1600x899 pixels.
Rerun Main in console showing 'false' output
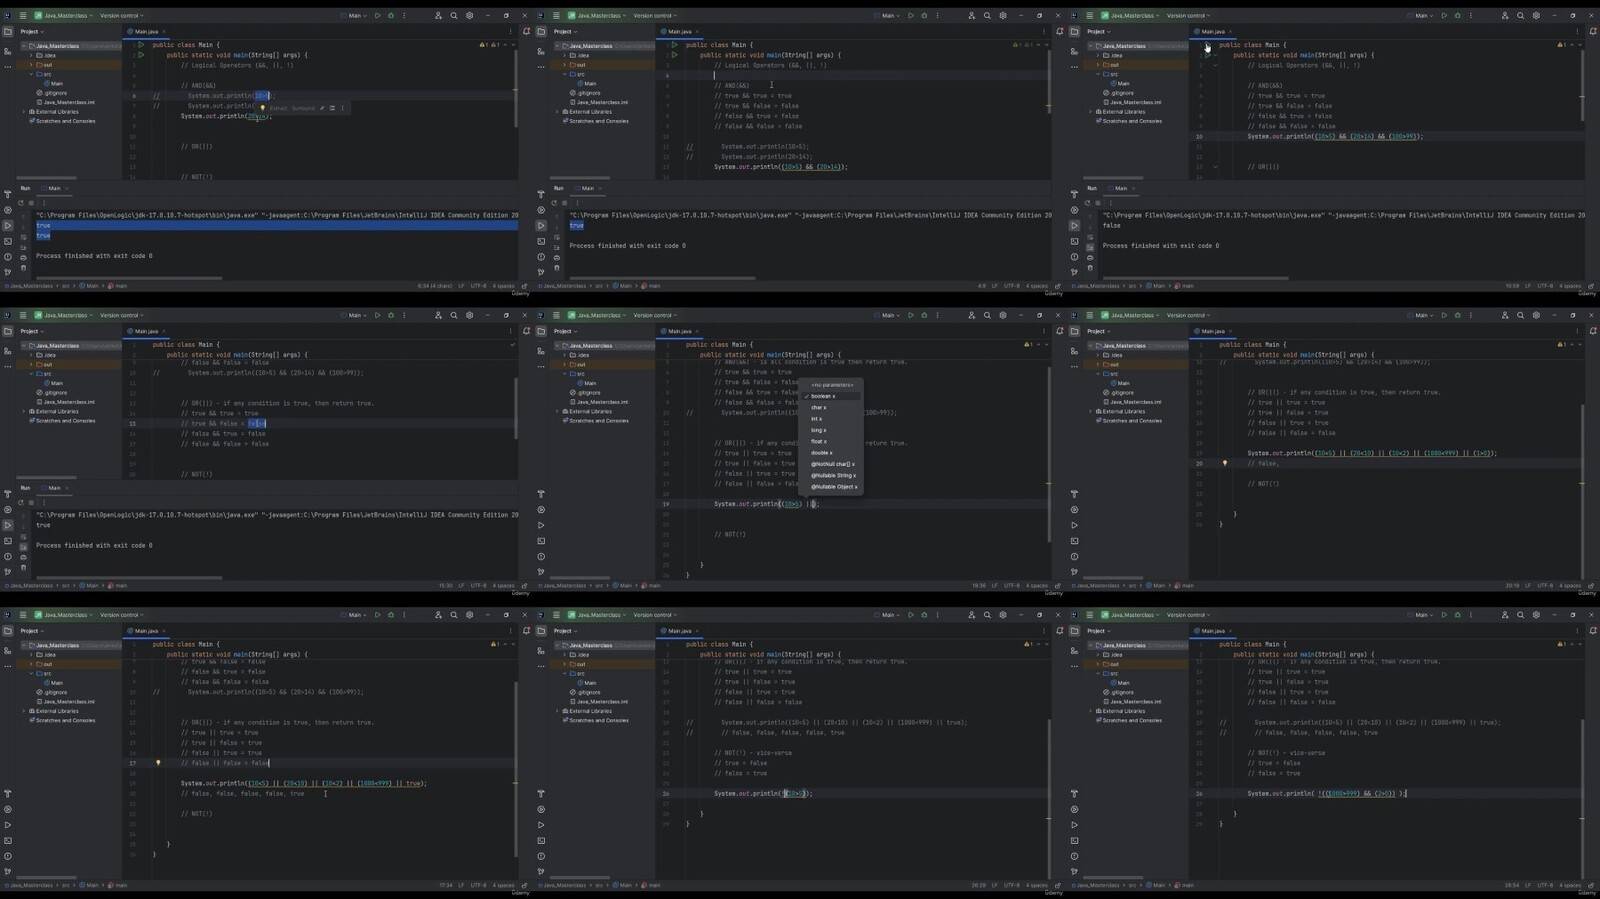coord(1087,203)
